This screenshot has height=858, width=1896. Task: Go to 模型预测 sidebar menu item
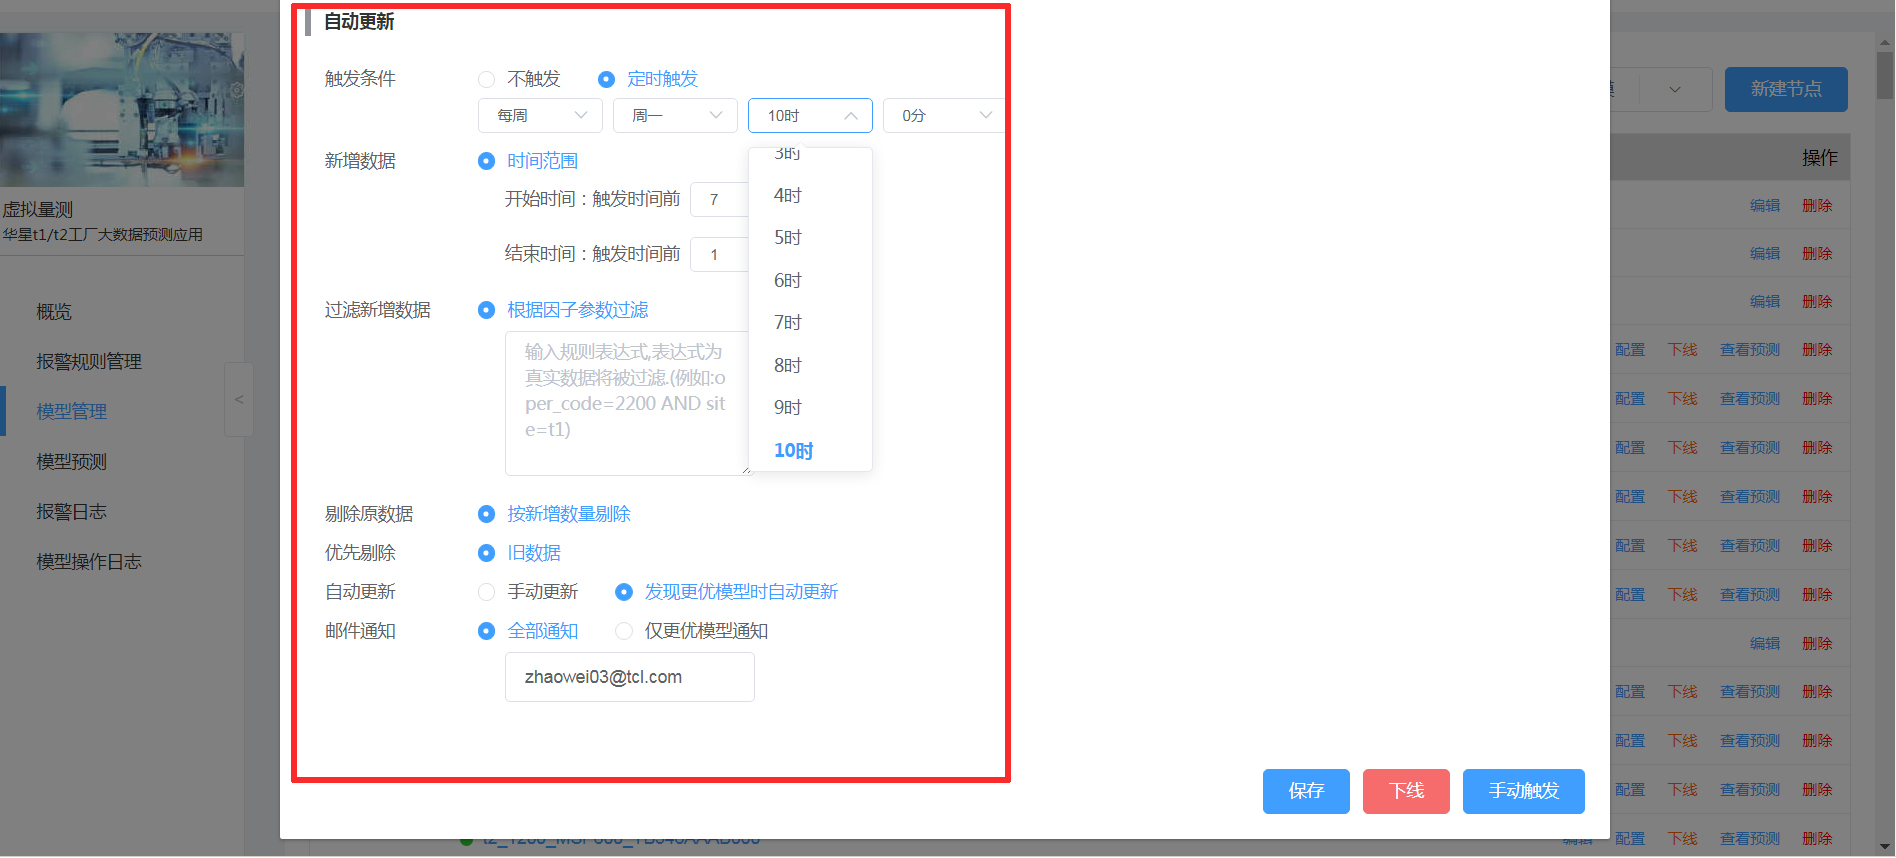point(72,462)
